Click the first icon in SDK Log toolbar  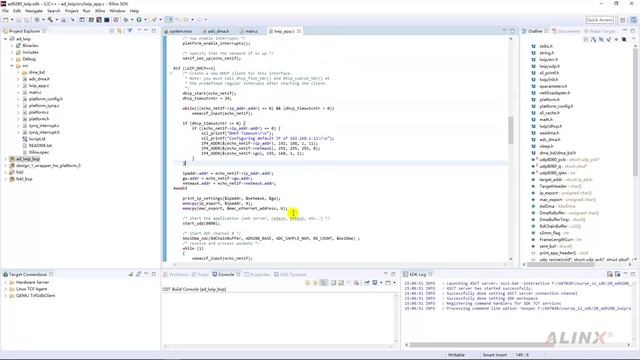[610, 274]
